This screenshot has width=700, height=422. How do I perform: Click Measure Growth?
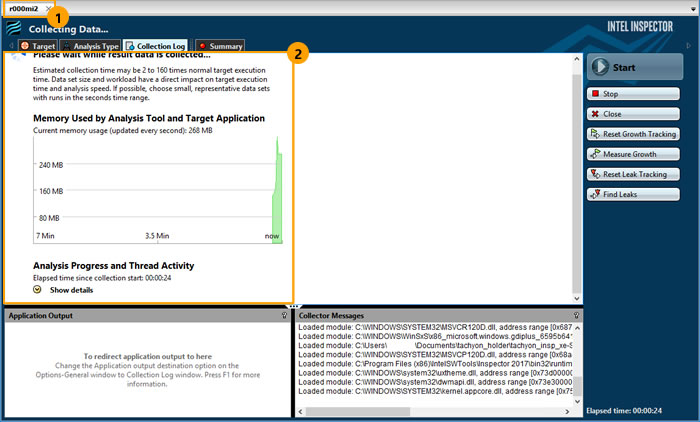coord(634,154)
